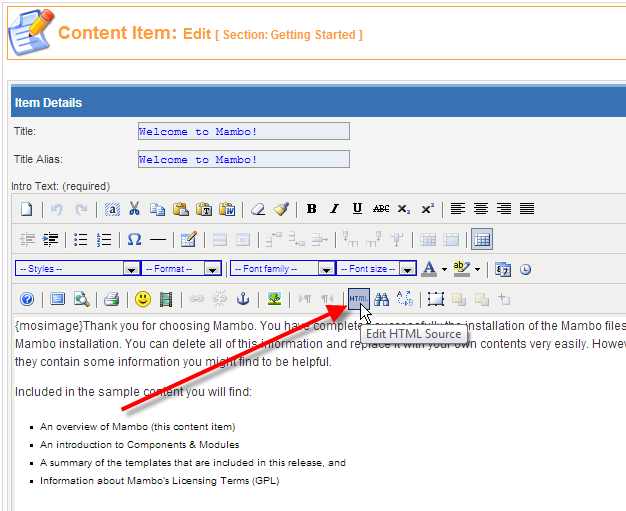Viewport: 626px width, 511px height.
Task: Print using the printer icon
Action: [112, 298]
